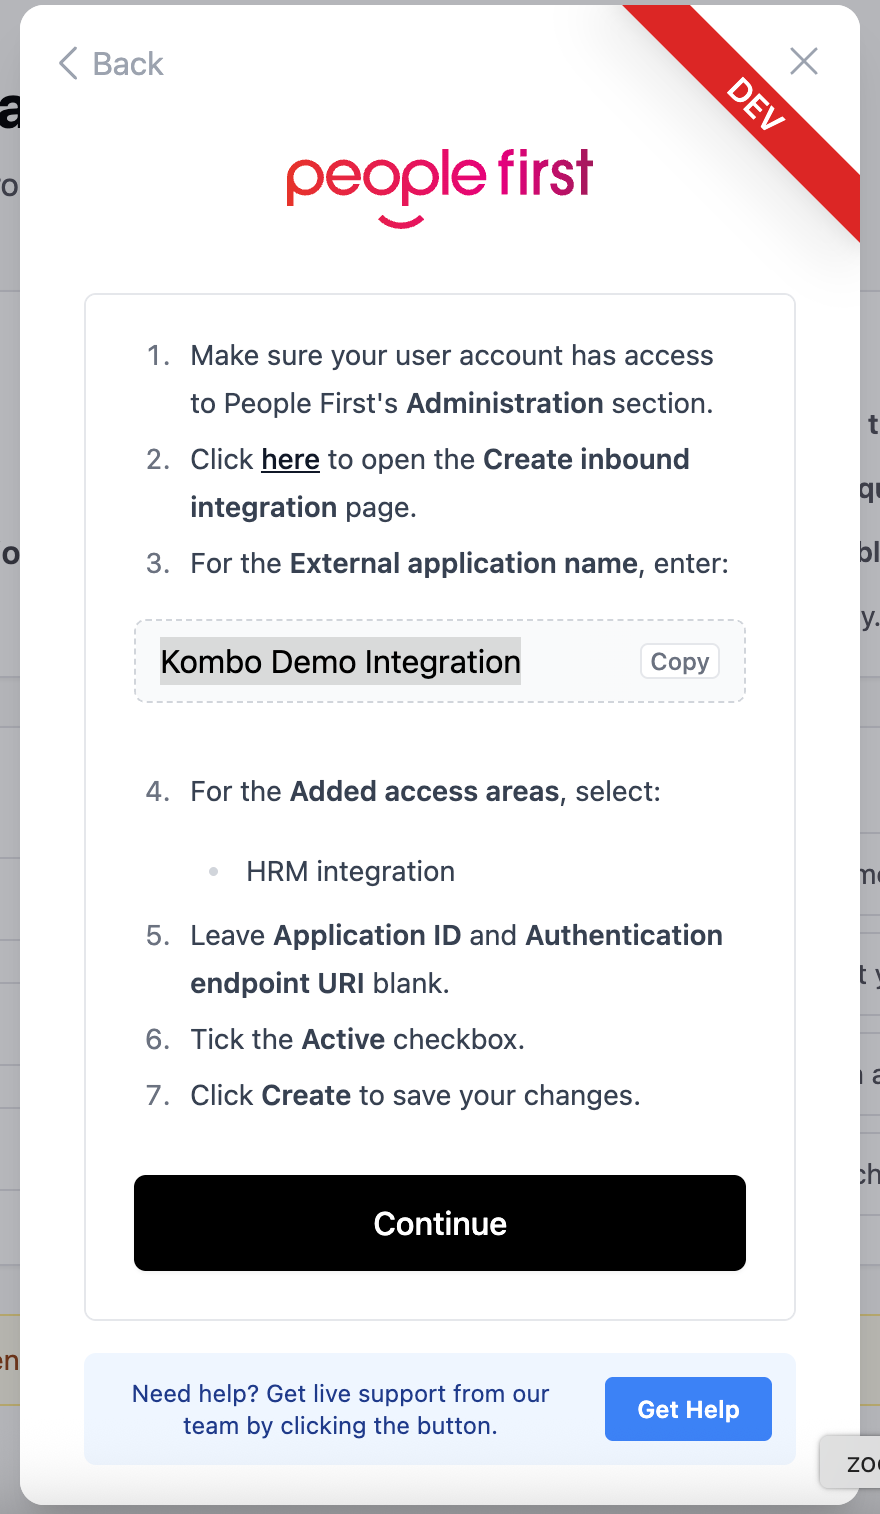Click the bold 'Application ID' text in step 5

click(x=367, y=936)
